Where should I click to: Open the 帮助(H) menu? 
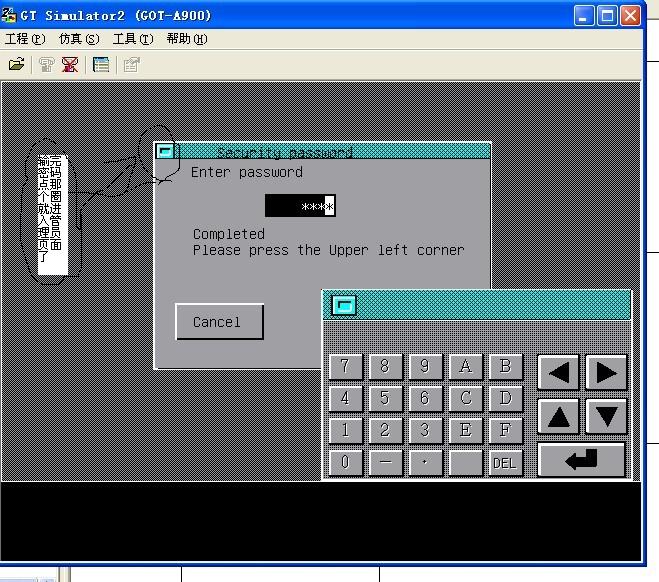(x=187, y=39)
